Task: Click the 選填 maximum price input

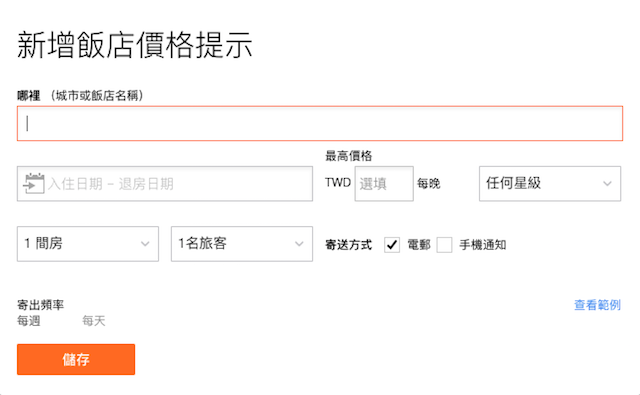Action: pyautogui.click(x=384, y=184)
